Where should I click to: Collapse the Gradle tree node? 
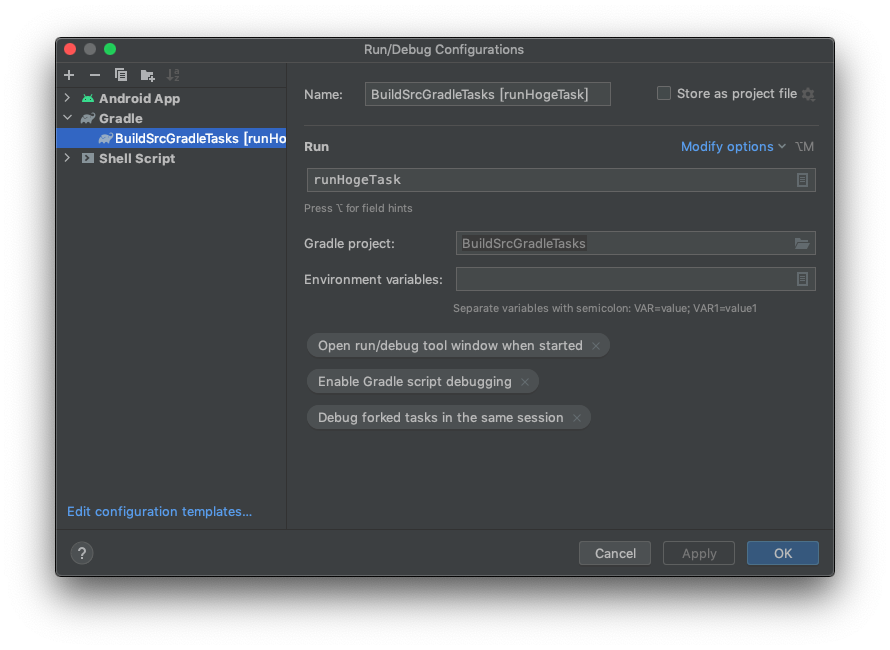65,118
